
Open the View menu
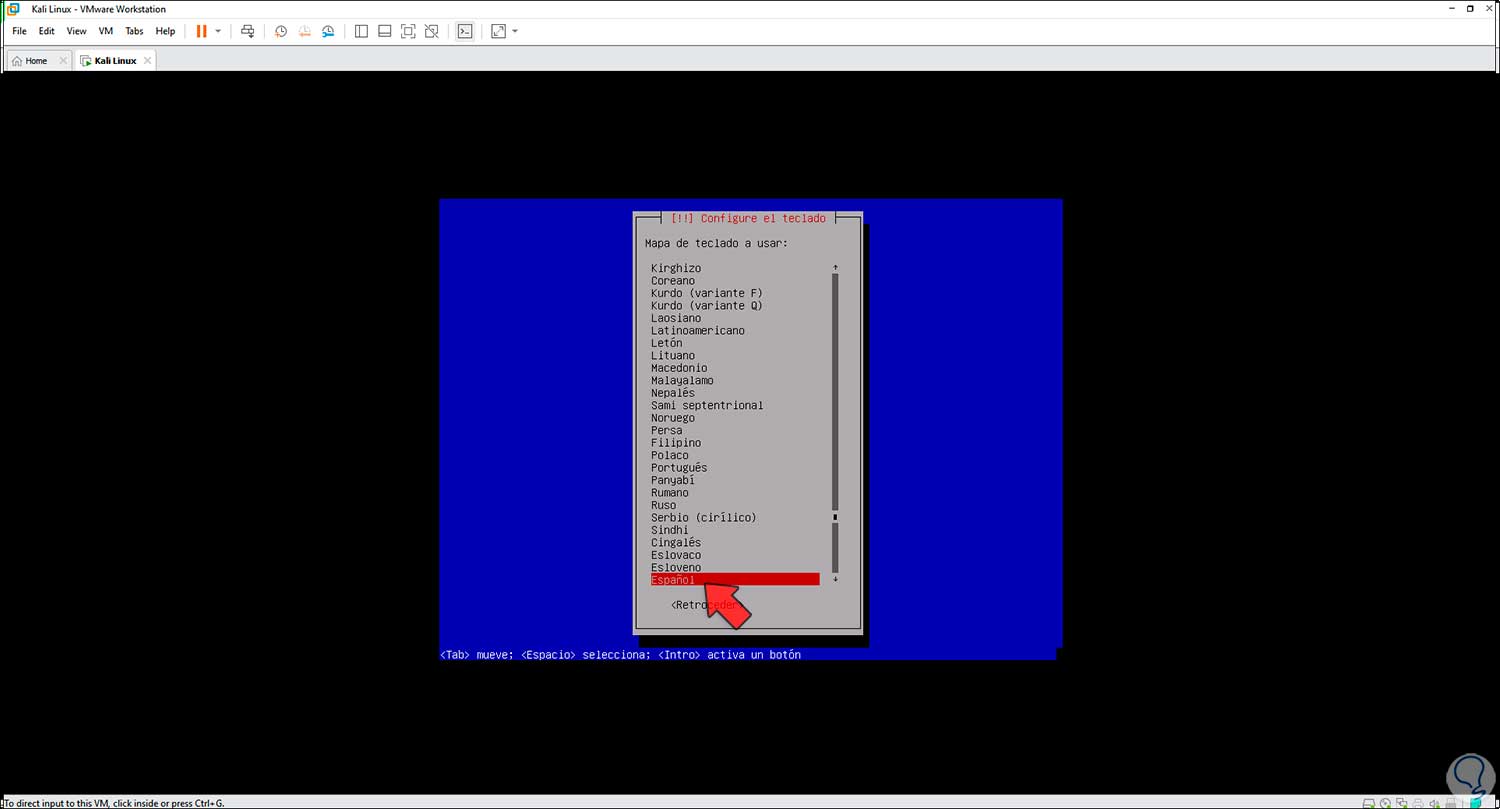point(77,31)
